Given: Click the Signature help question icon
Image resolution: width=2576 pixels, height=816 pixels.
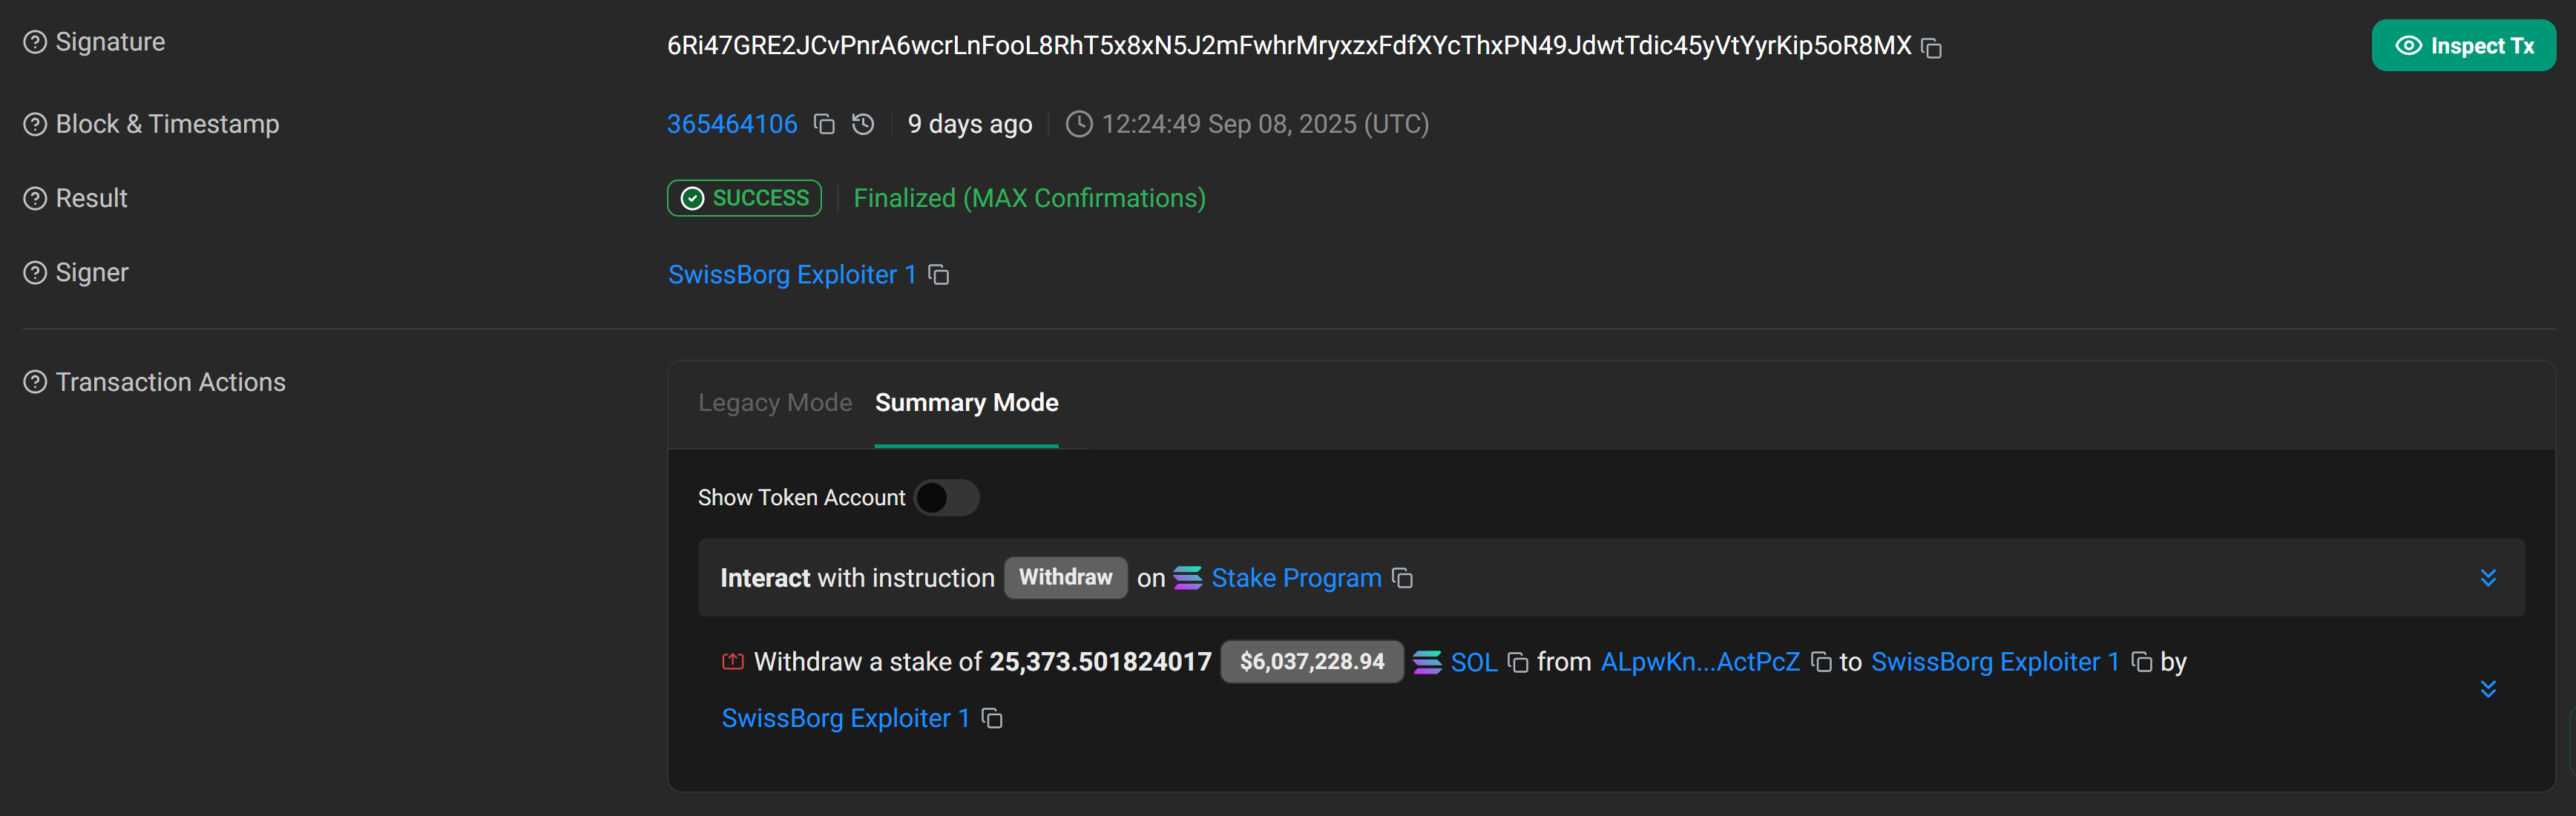Looking at the screenshot, I should click(35, 42).
